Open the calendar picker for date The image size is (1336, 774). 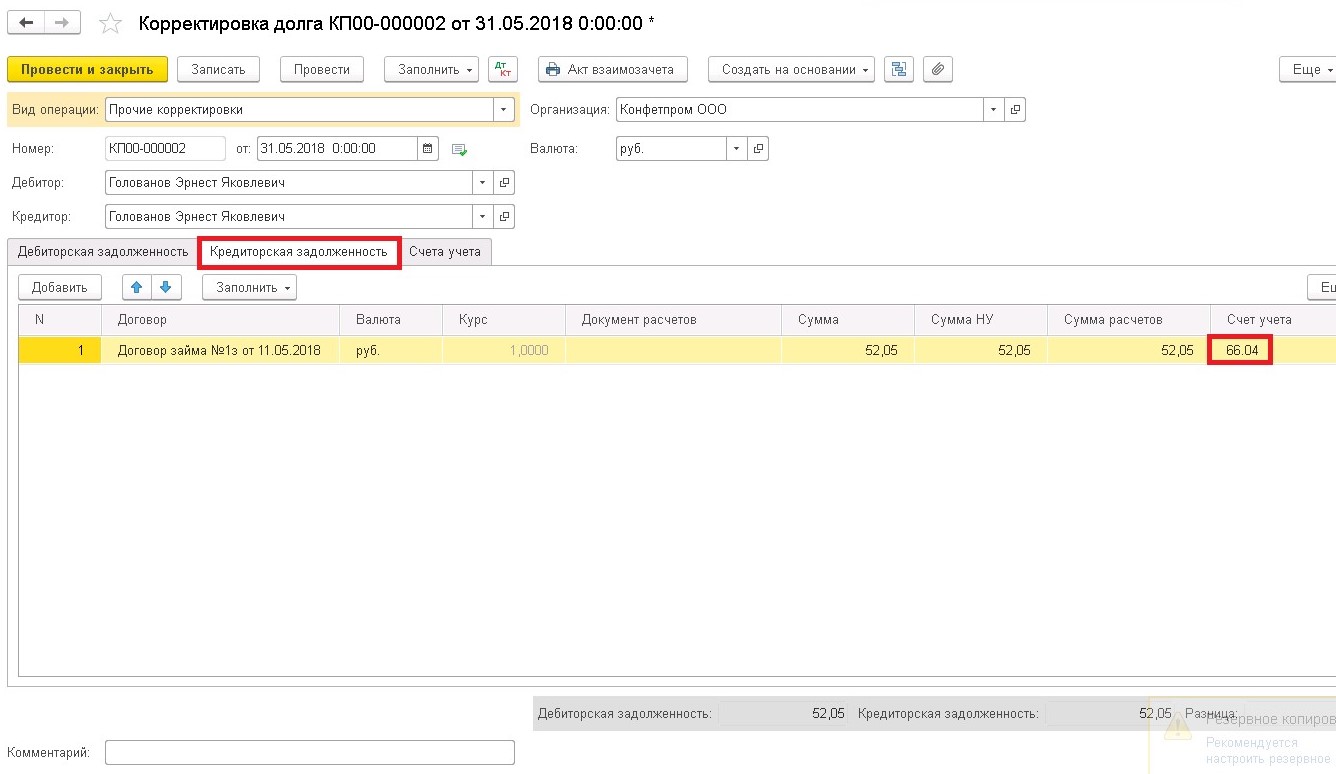(x=428, y=148)
